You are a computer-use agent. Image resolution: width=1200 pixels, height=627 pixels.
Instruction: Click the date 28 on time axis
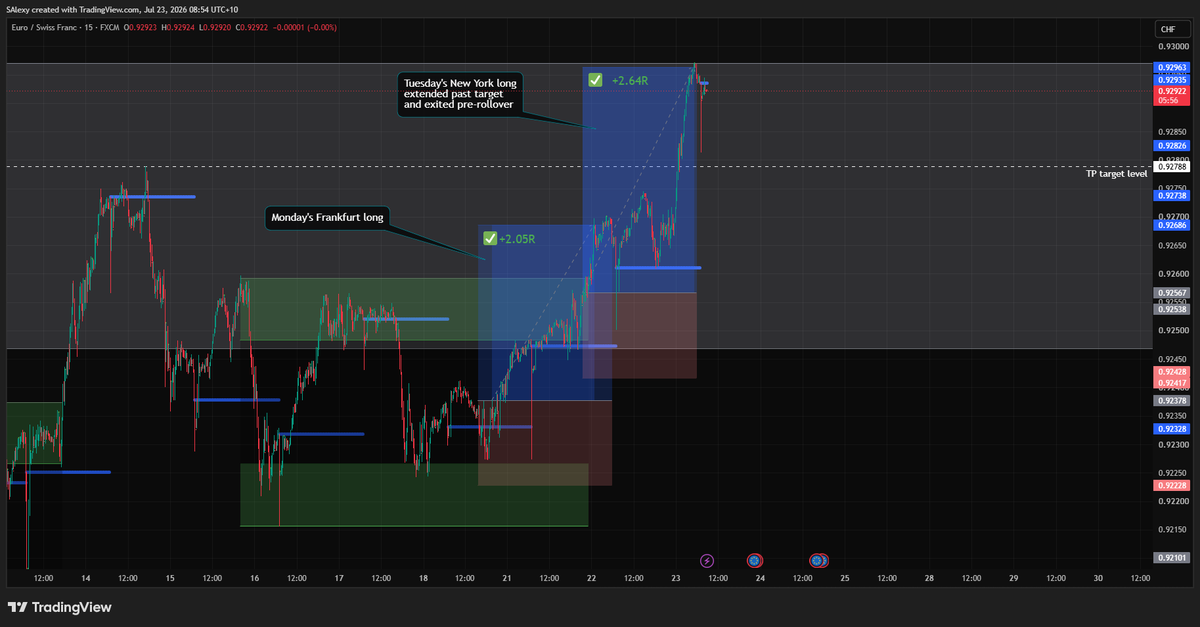click(929, 578)
